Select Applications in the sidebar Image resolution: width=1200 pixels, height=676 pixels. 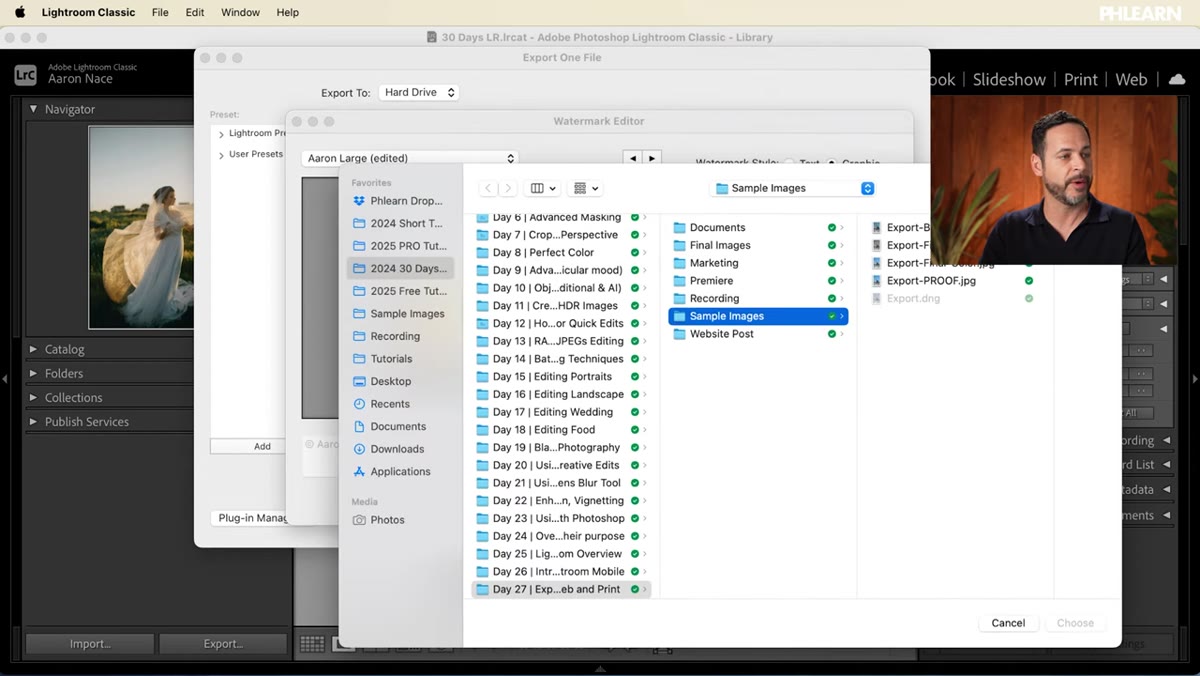point(398,471)
